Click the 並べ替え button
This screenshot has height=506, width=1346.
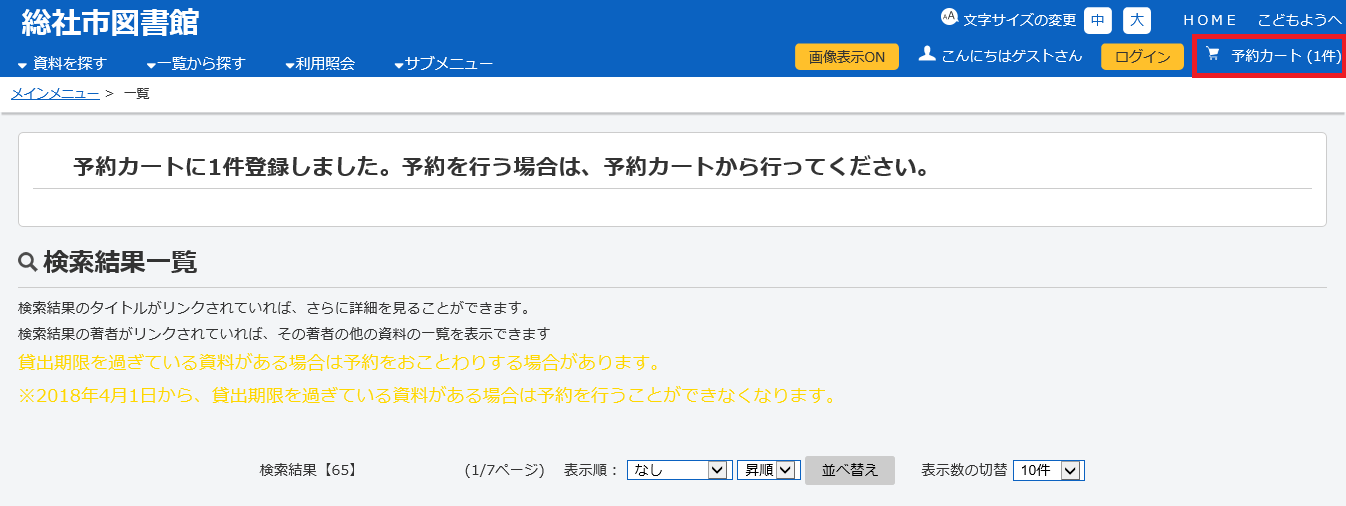[850, 470]
